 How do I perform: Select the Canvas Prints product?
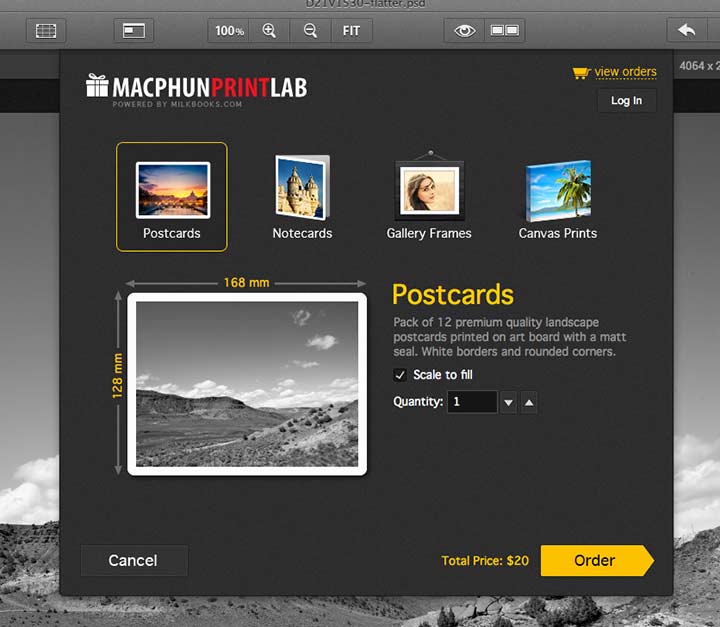pyautogui.click(x=557, y=199)
